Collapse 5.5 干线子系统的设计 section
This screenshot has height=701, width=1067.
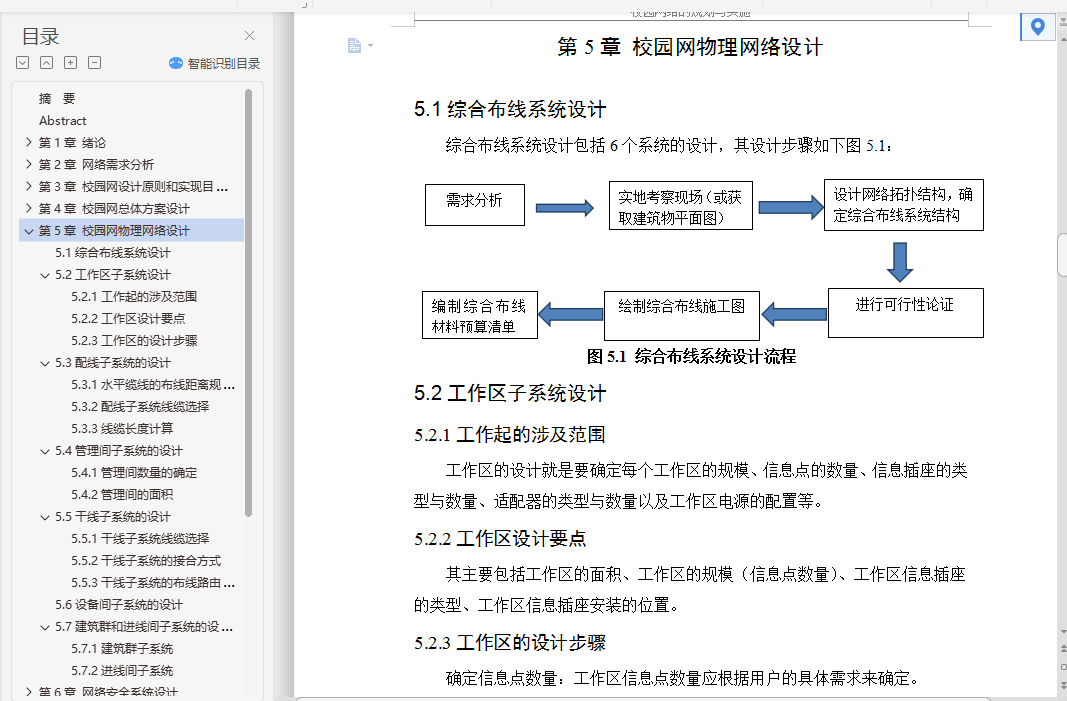[x=45, y=517]
